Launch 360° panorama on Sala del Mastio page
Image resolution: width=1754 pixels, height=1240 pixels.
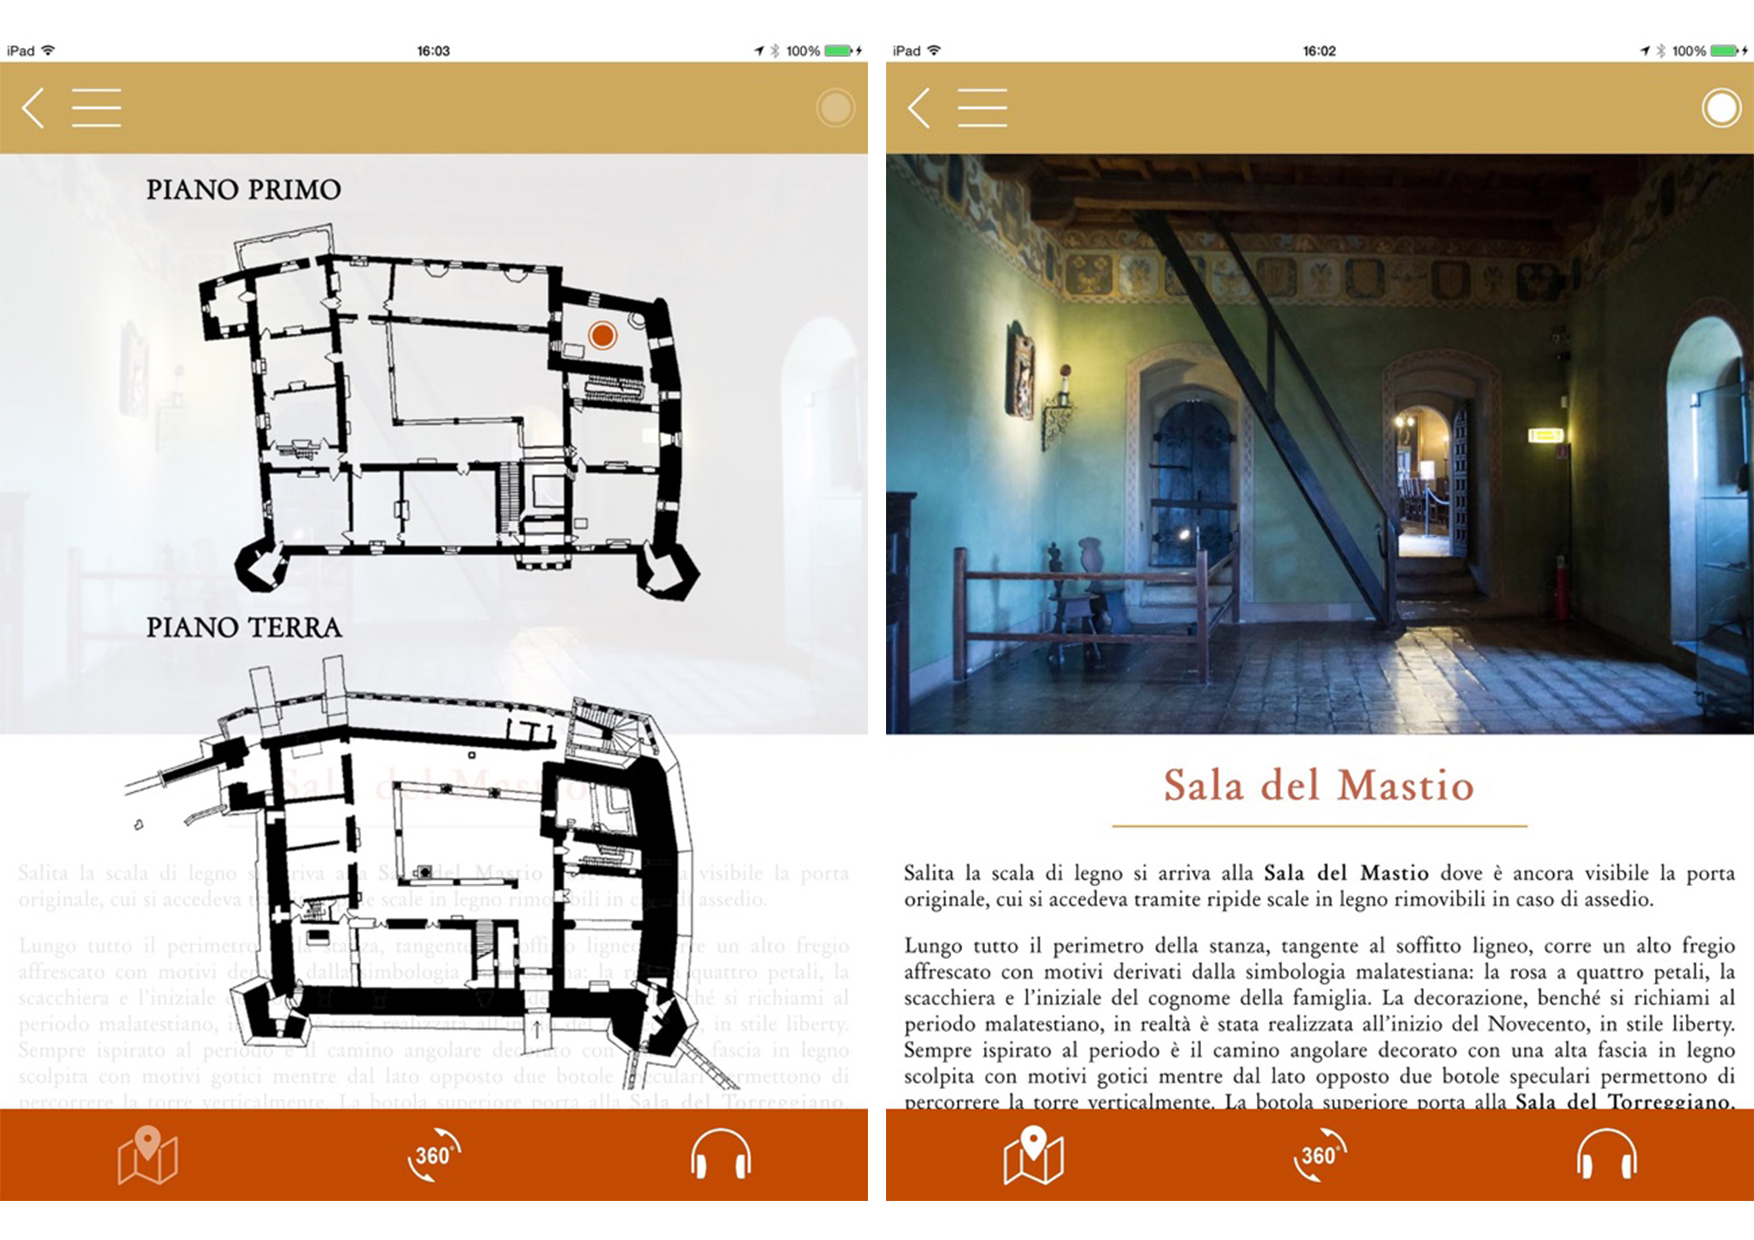tap(1319, 1156)
